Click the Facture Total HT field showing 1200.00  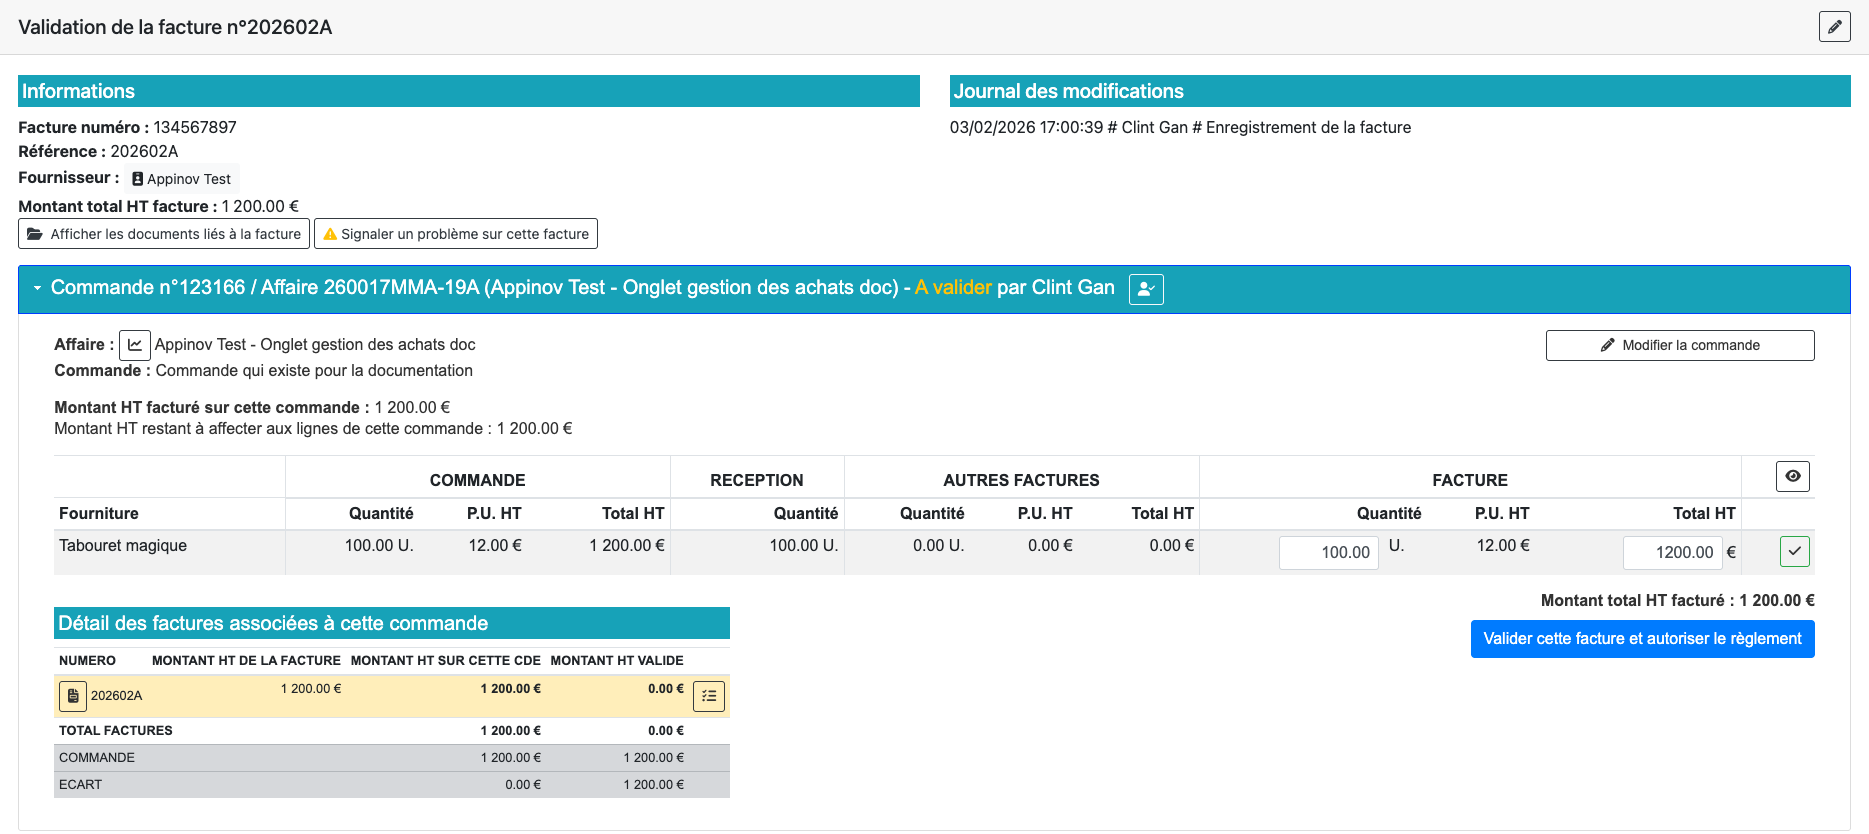click(x=1672, y=552)
